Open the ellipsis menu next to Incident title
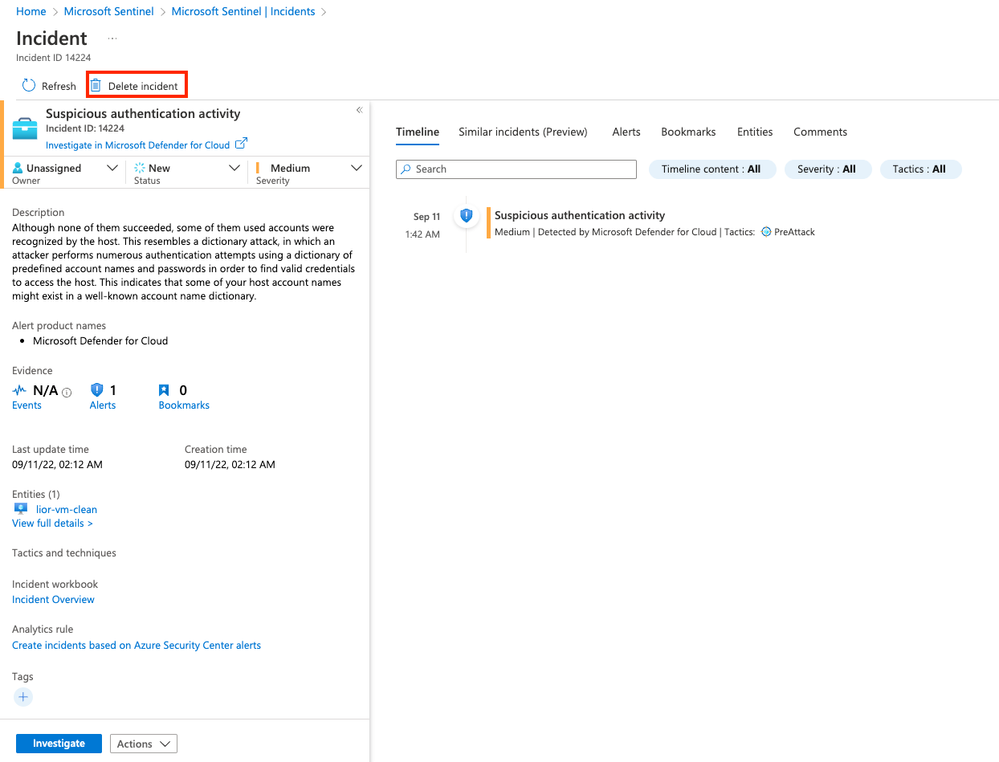 [112, 39]
